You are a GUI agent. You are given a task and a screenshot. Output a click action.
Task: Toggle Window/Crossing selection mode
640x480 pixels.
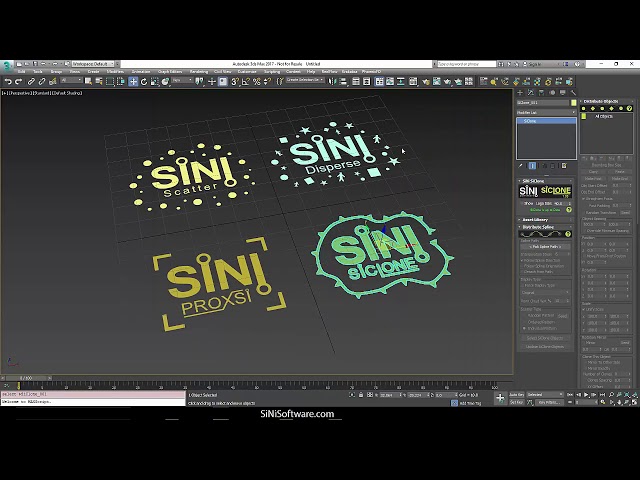click(x=121, y=82)
